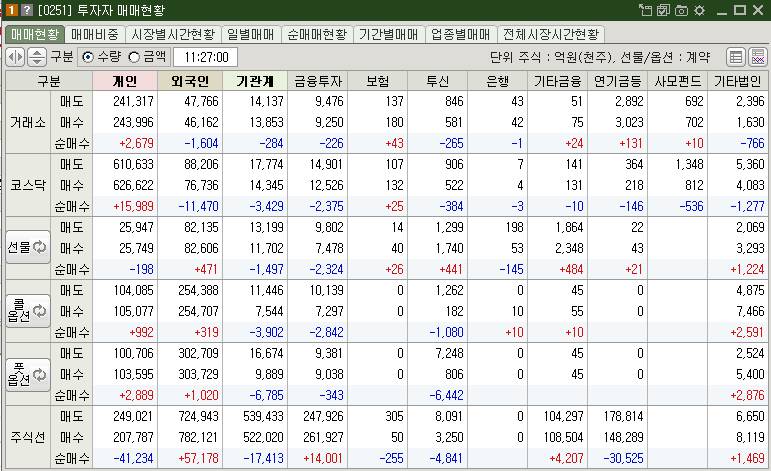Click the +1,224 기타법인 선물 net value
This screenshot has width=771, height=471.
pyautogui.click(x=747, y=269)
